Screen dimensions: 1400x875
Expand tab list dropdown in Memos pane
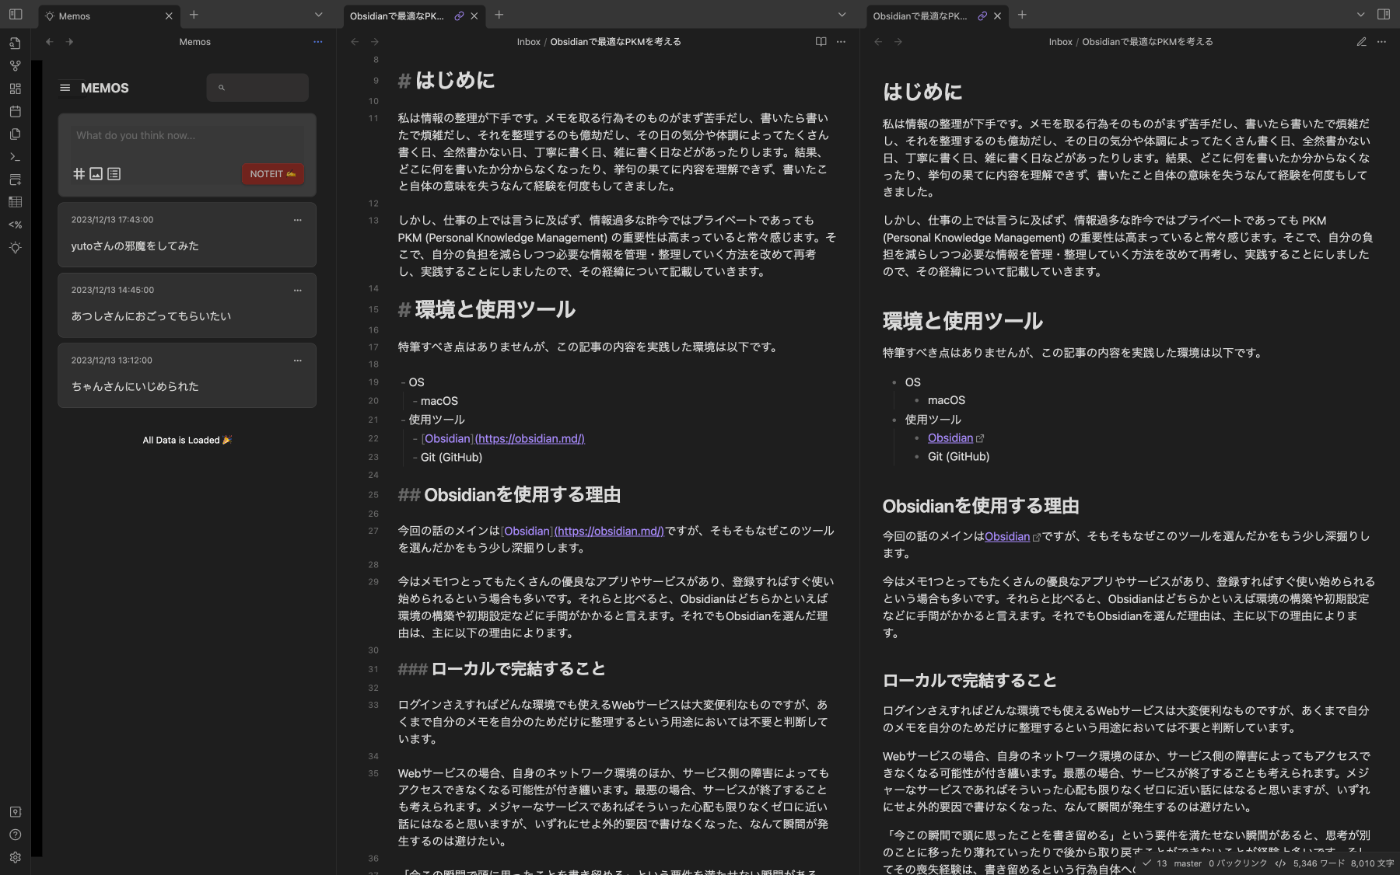pyautogui.click(x=318, y=15)
